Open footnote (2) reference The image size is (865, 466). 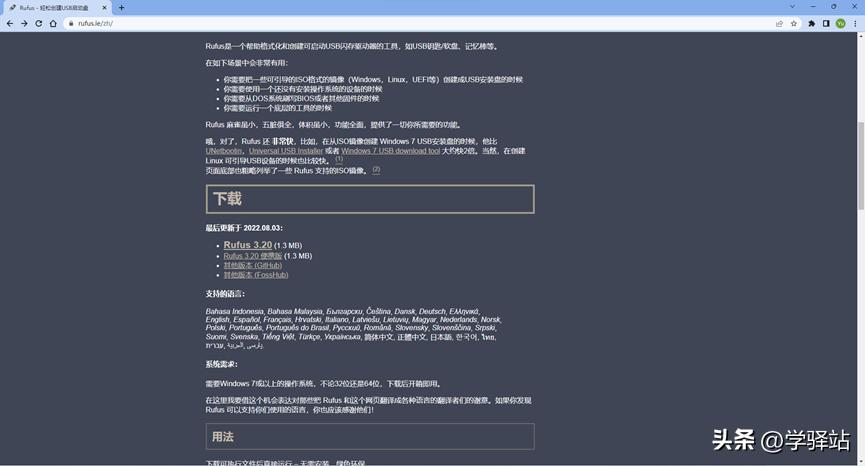pyautogui.click(x=376, y=169)
